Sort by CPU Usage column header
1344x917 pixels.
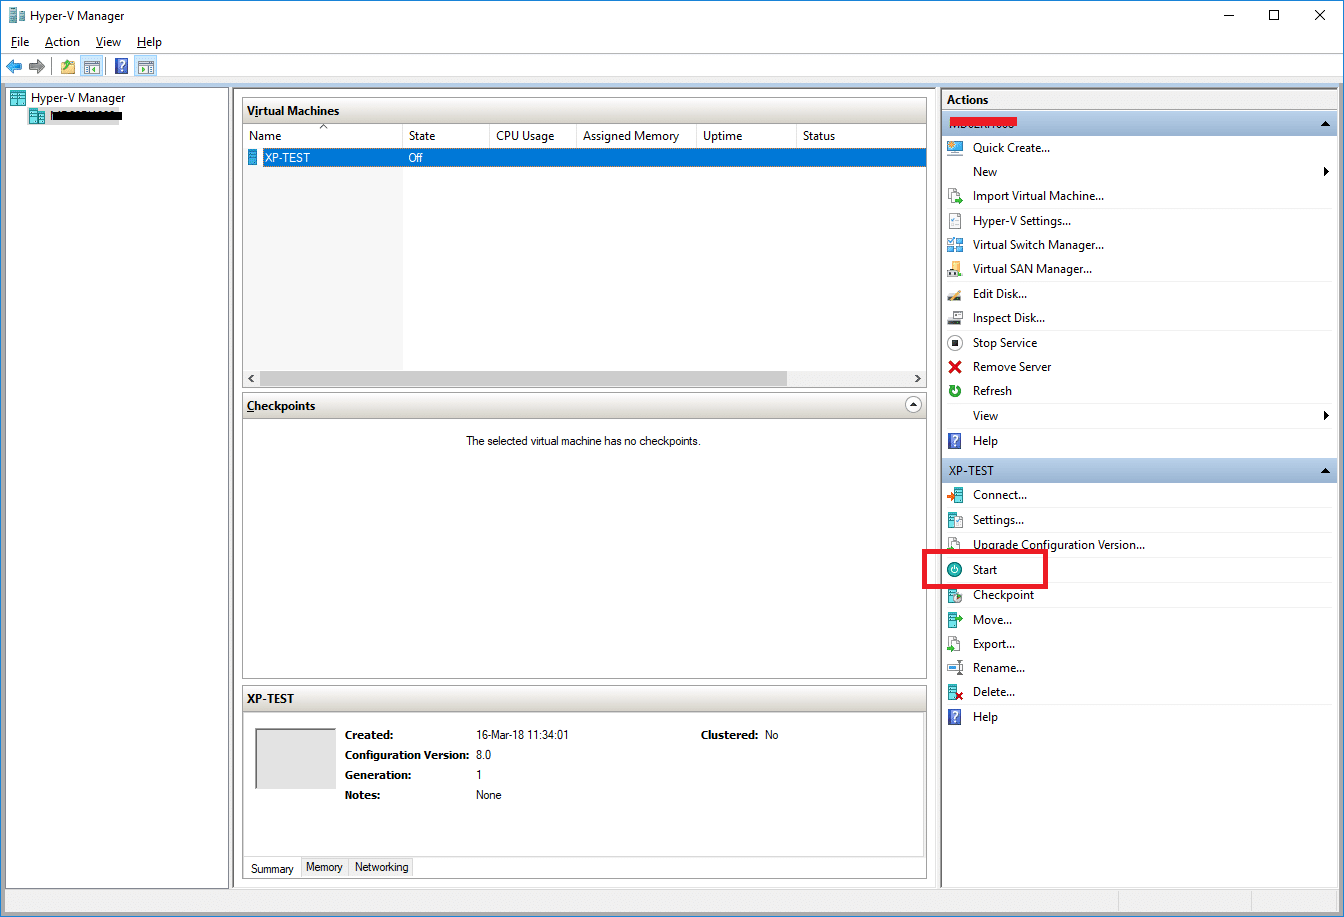pos(533,136)
